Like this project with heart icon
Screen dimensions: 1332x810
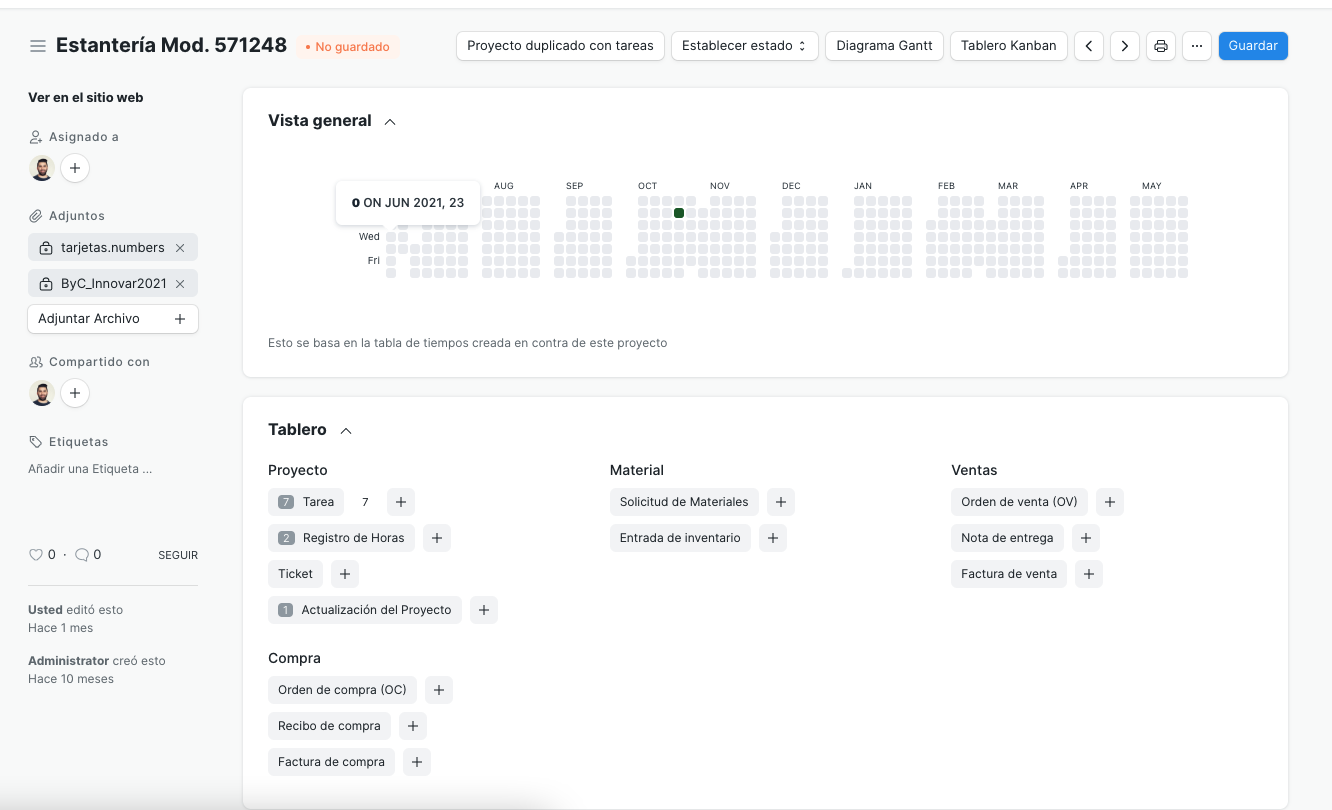click(x=36, y=555)
